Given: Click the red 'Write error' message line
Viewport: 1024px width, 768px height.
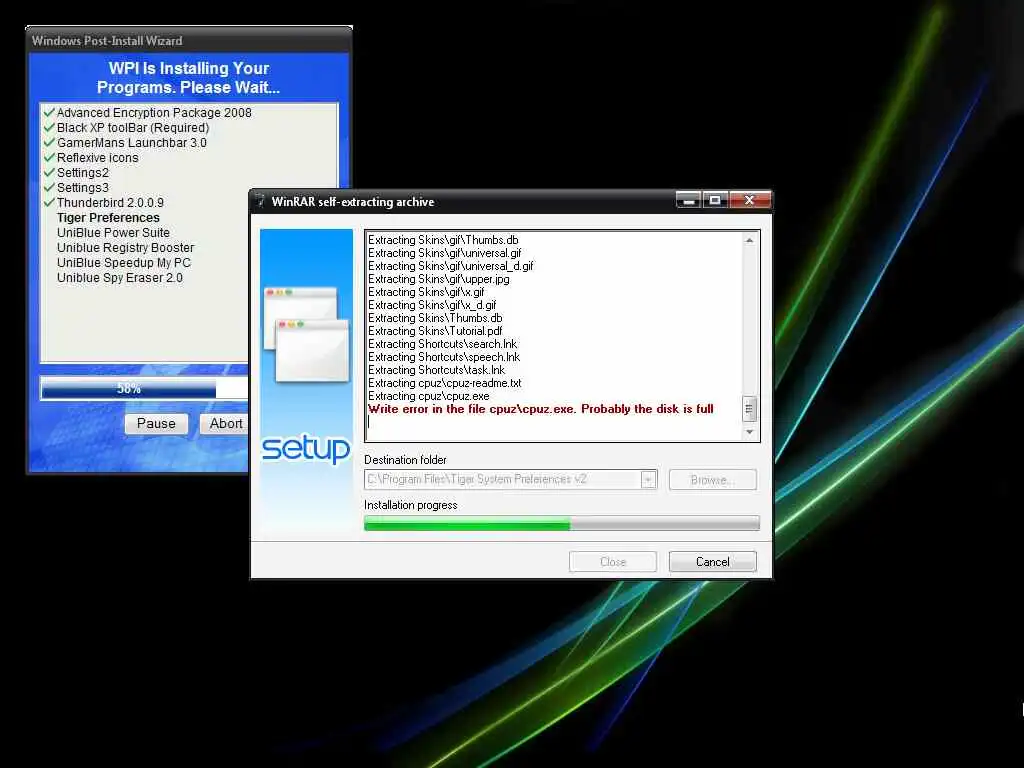Looking at the screenshot, I should click(541, 409).
